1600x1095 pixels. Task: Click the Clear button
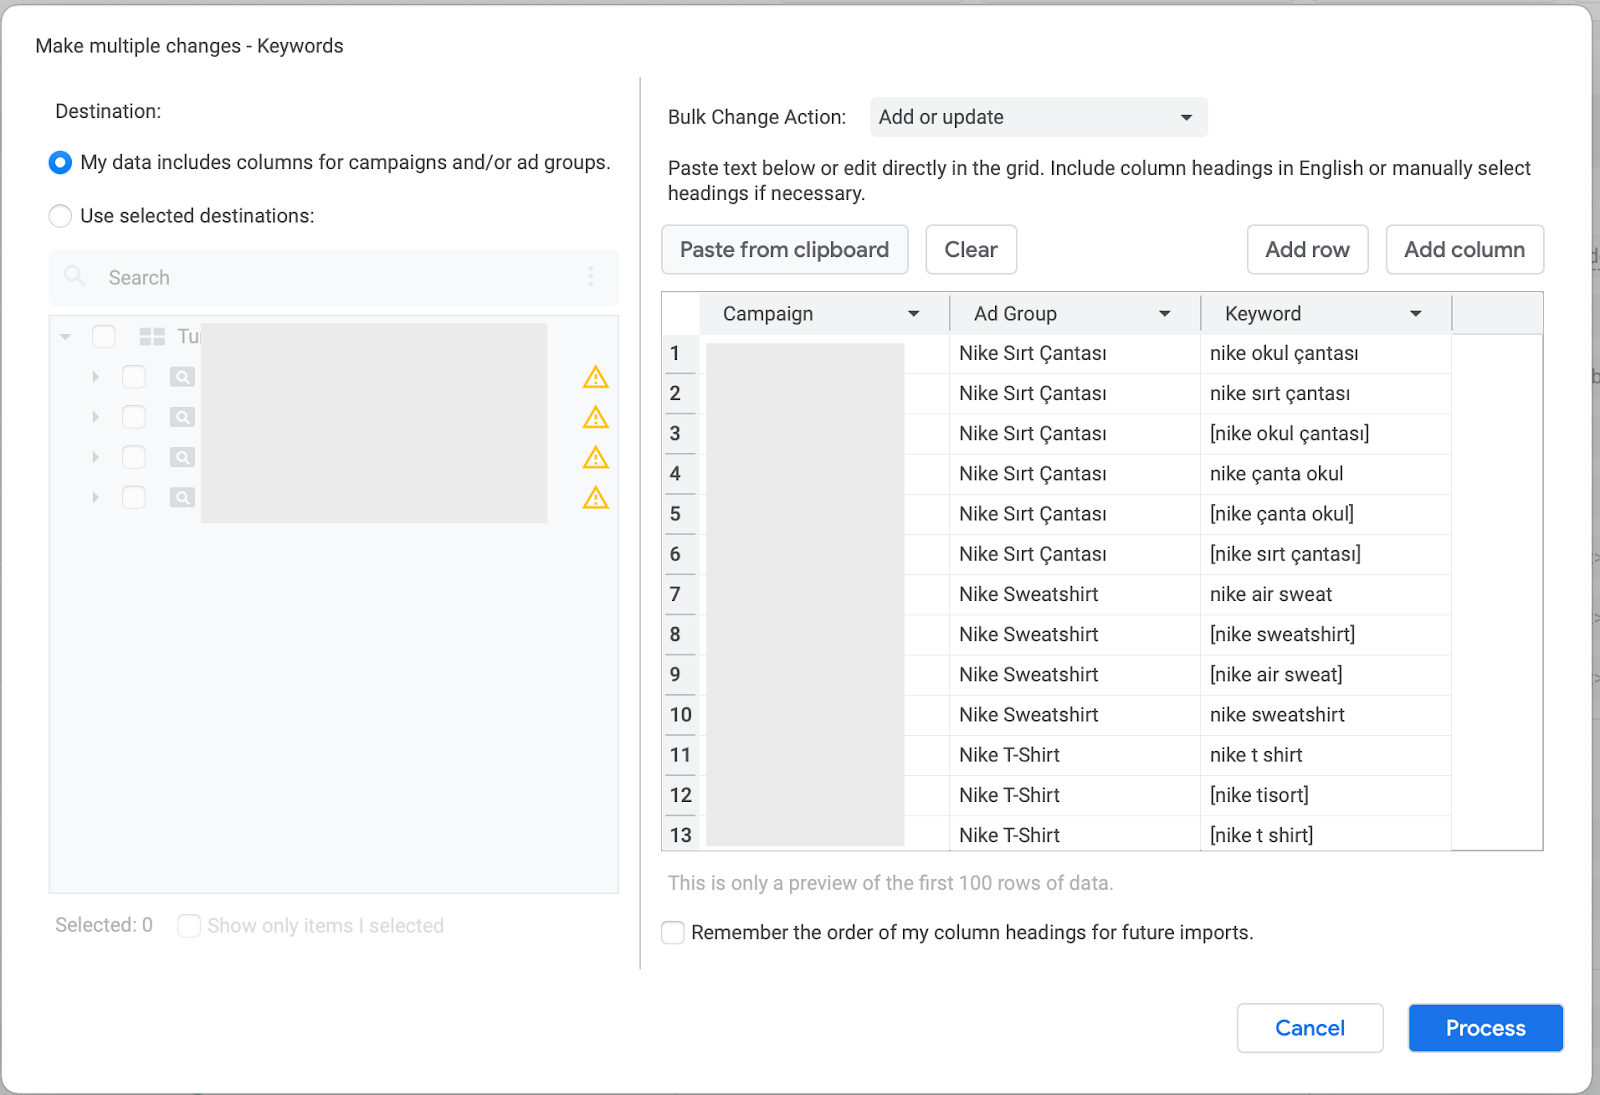(971, 250)
